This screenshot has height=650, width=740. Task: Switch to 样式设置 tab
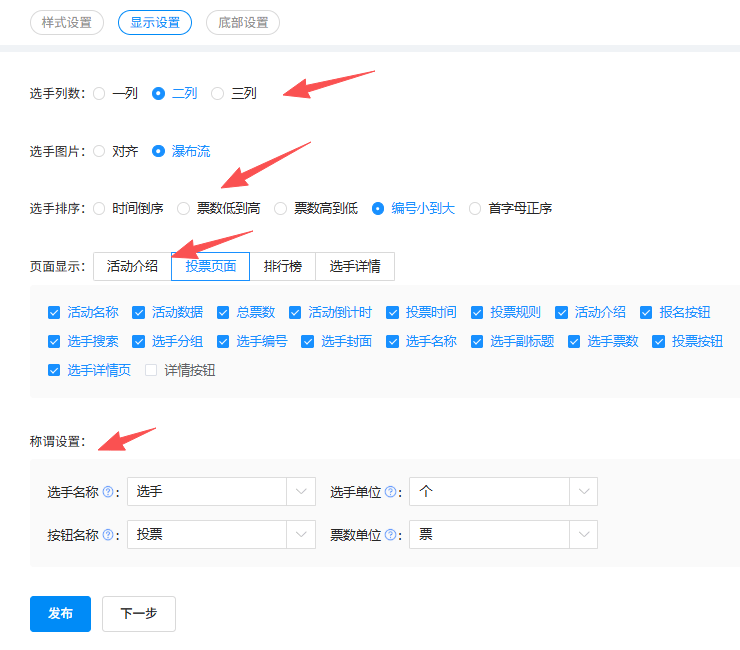(67, 23)
